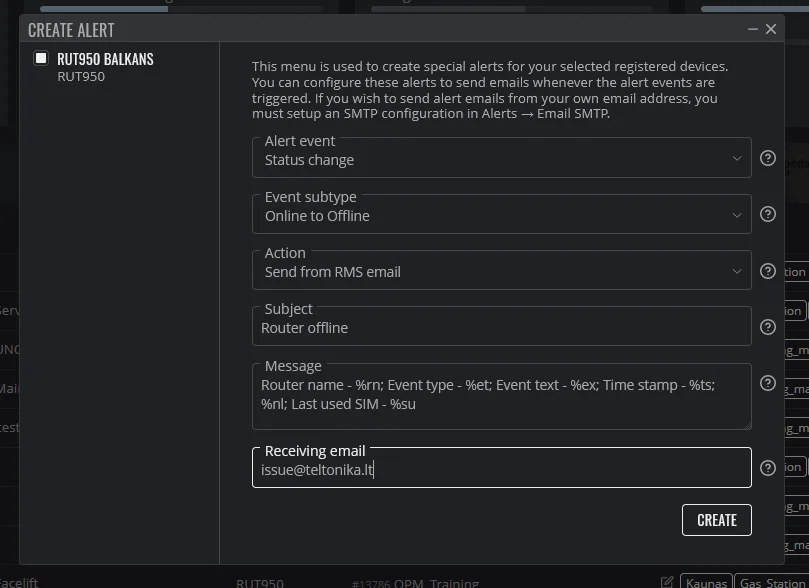
Task: Click edit pencil icon near Kaunas tag
Action: click(667, 582)
